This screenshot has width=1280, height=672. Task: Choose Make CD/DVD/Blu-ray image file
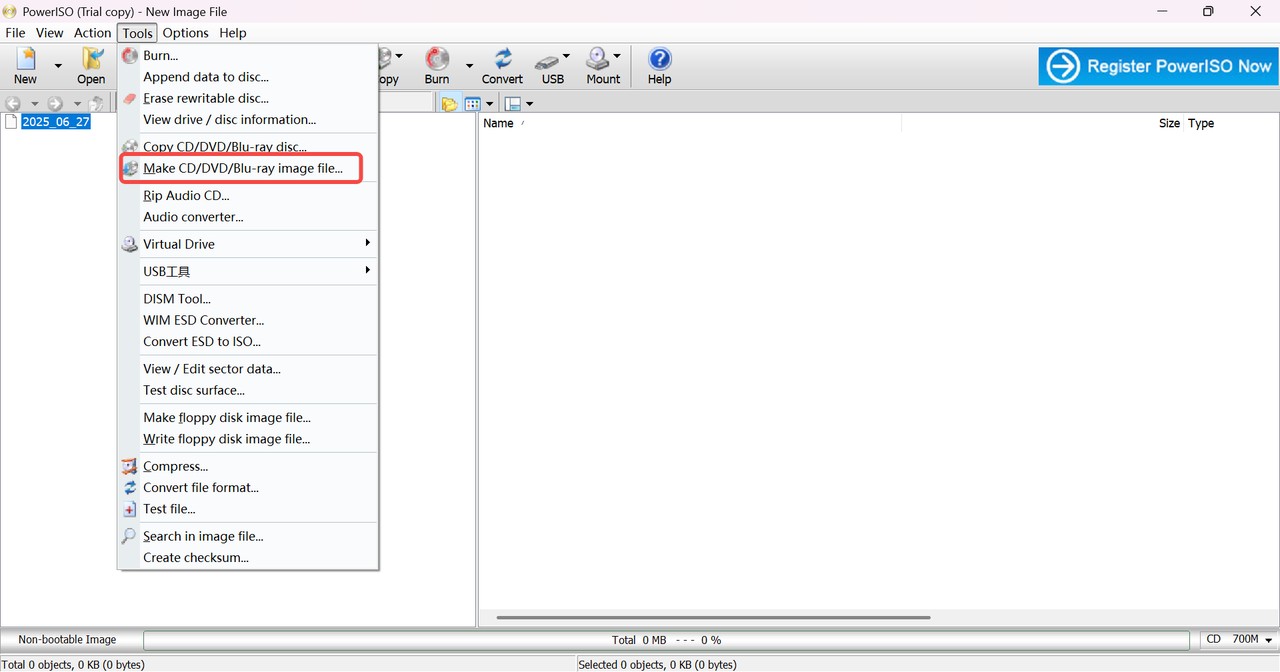click(240, 168)
